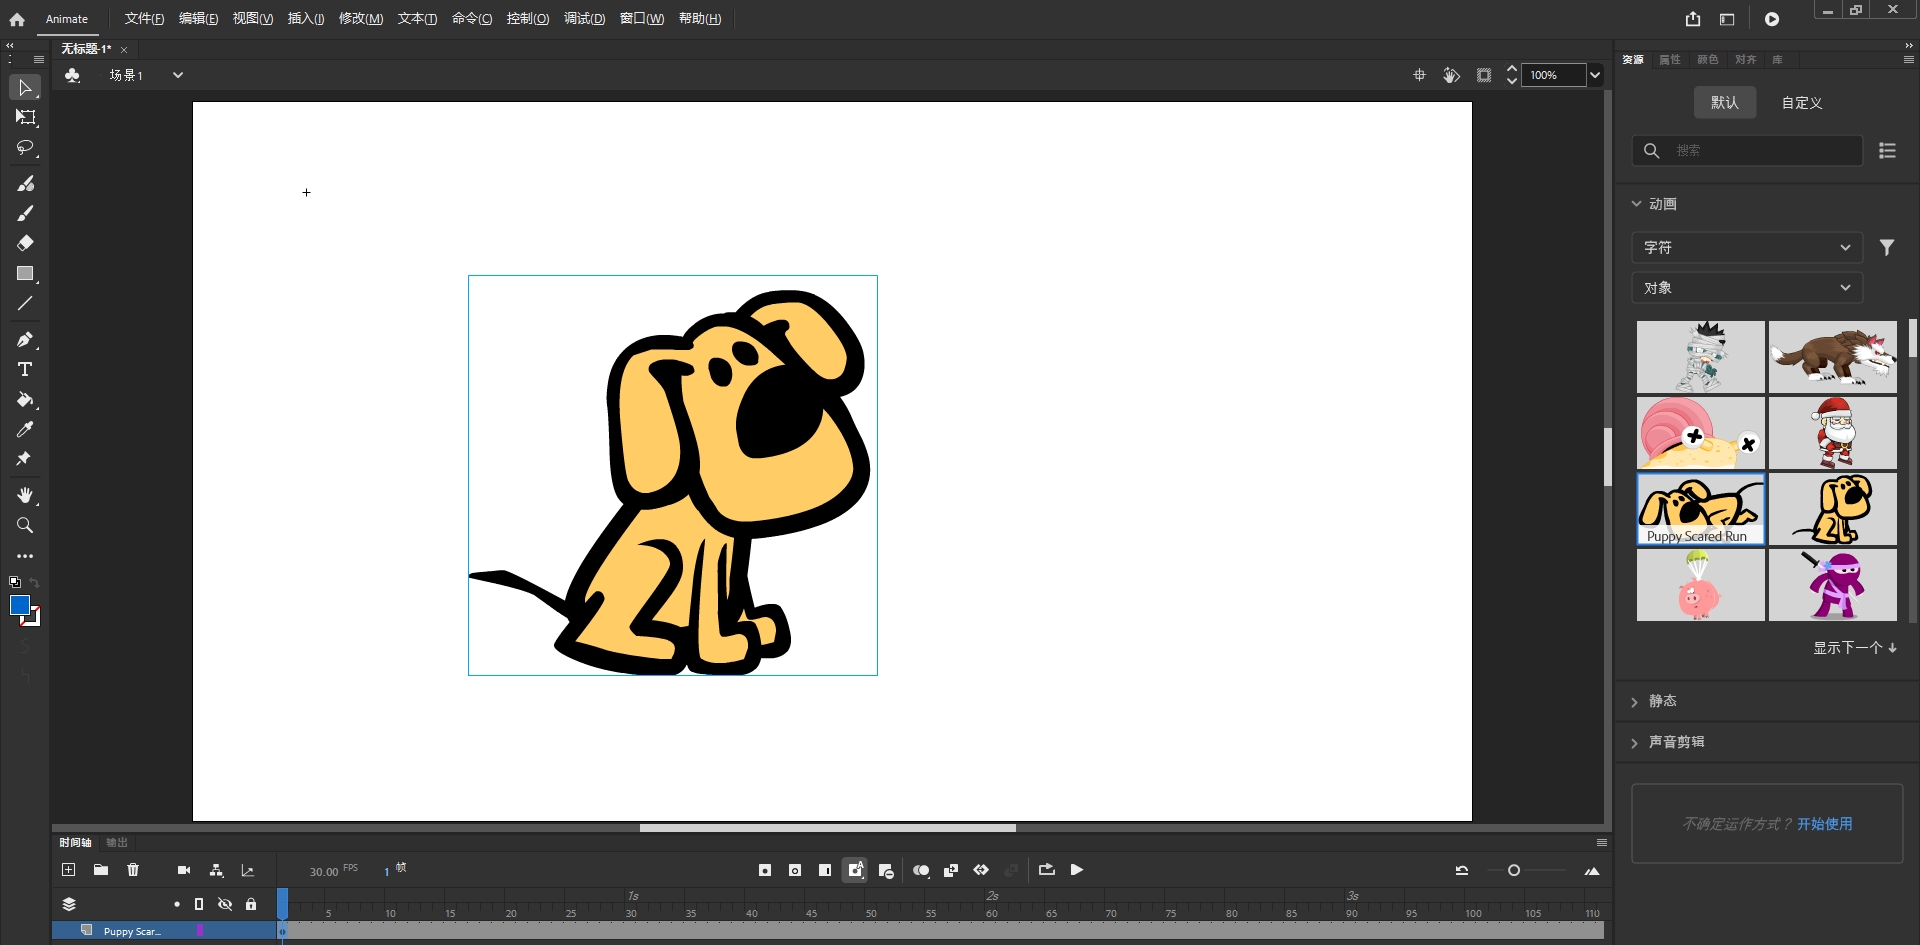Click the 开始使用 link

pos(1825,824)
